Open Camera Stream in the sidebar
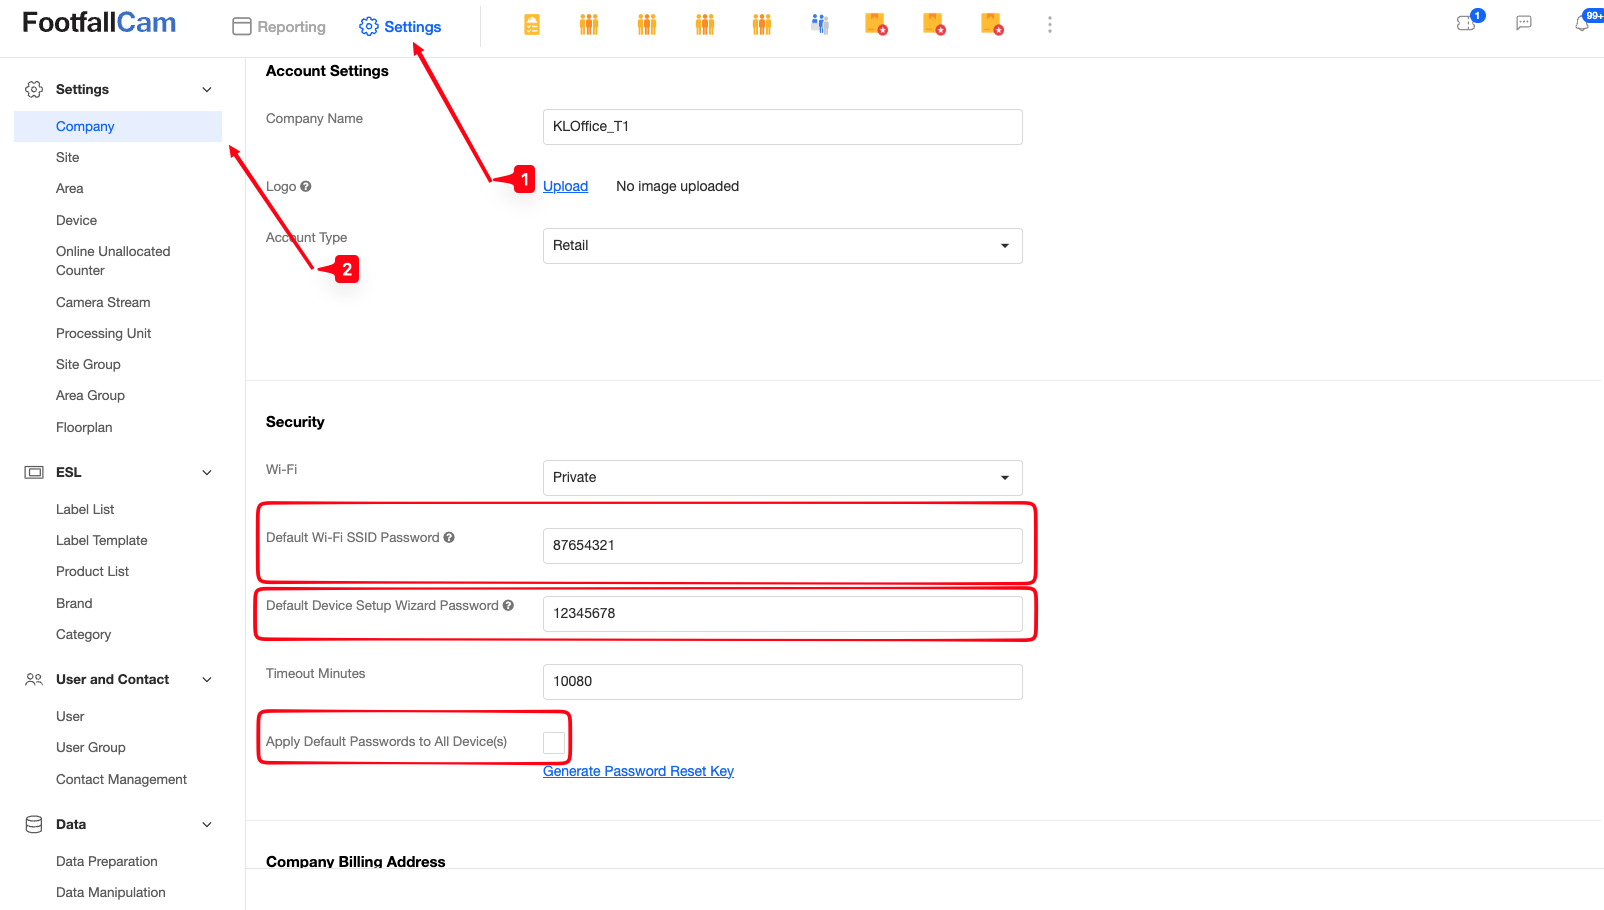The image size is (1604, 910). pos(103,302)
